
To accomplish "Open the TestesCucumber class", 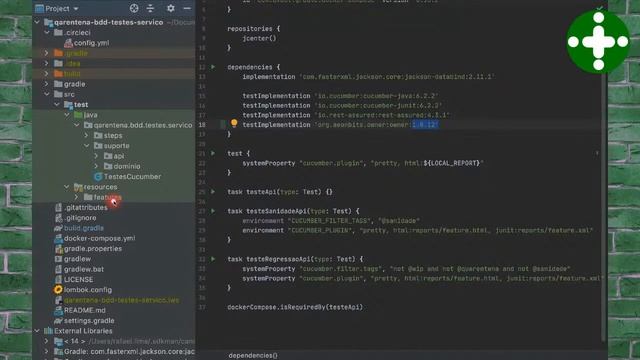I will tap(132, 176).
